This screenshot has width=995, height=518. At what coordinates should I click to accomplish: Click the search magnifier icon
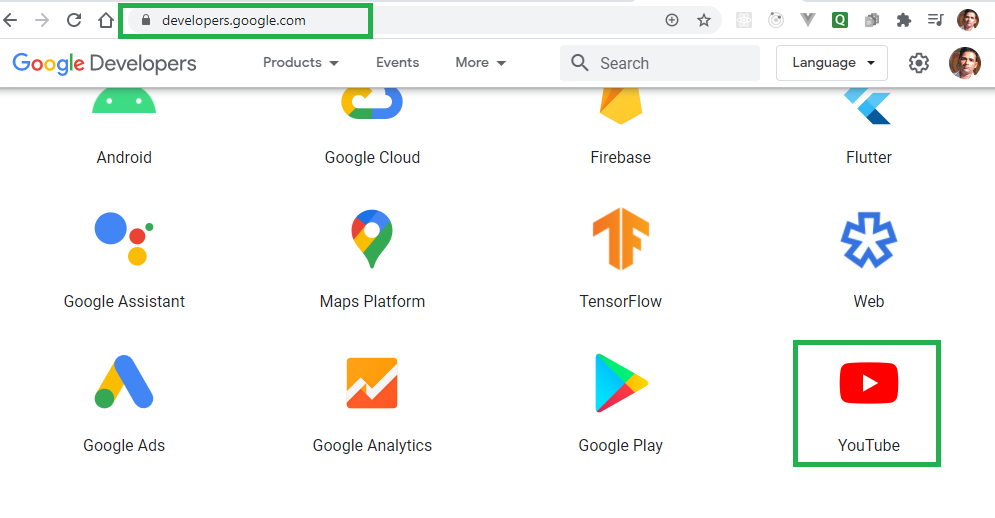click(x=579, y=63)
